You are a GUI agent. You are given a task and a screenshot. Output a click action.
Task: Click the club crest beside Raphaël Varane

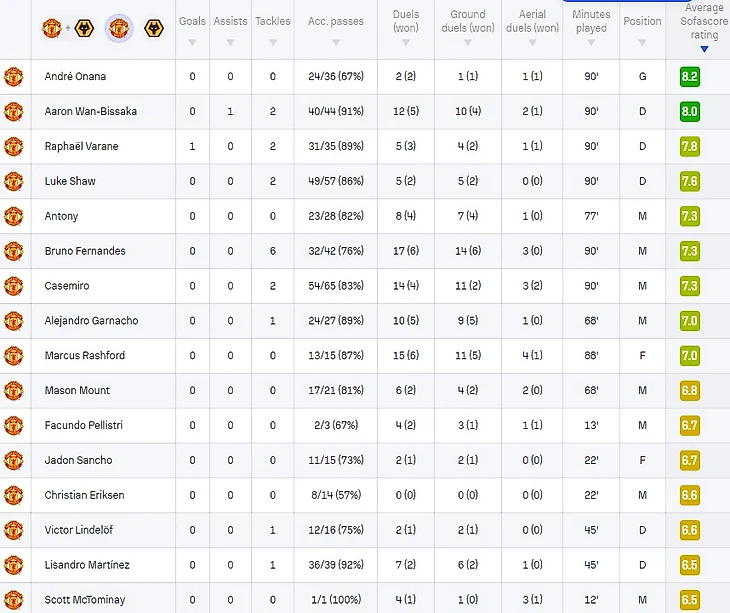(x=13, y=147)
